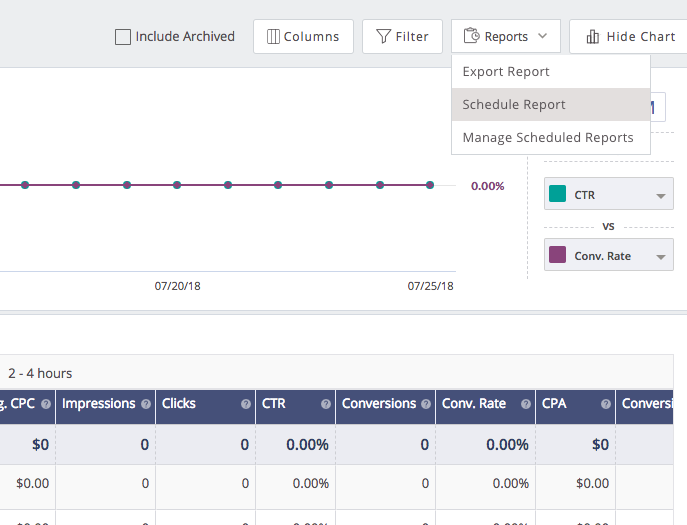687x525 pixels.
Task: Click the help icon beside Conv. Rate column
Action: tap(525, 404)
